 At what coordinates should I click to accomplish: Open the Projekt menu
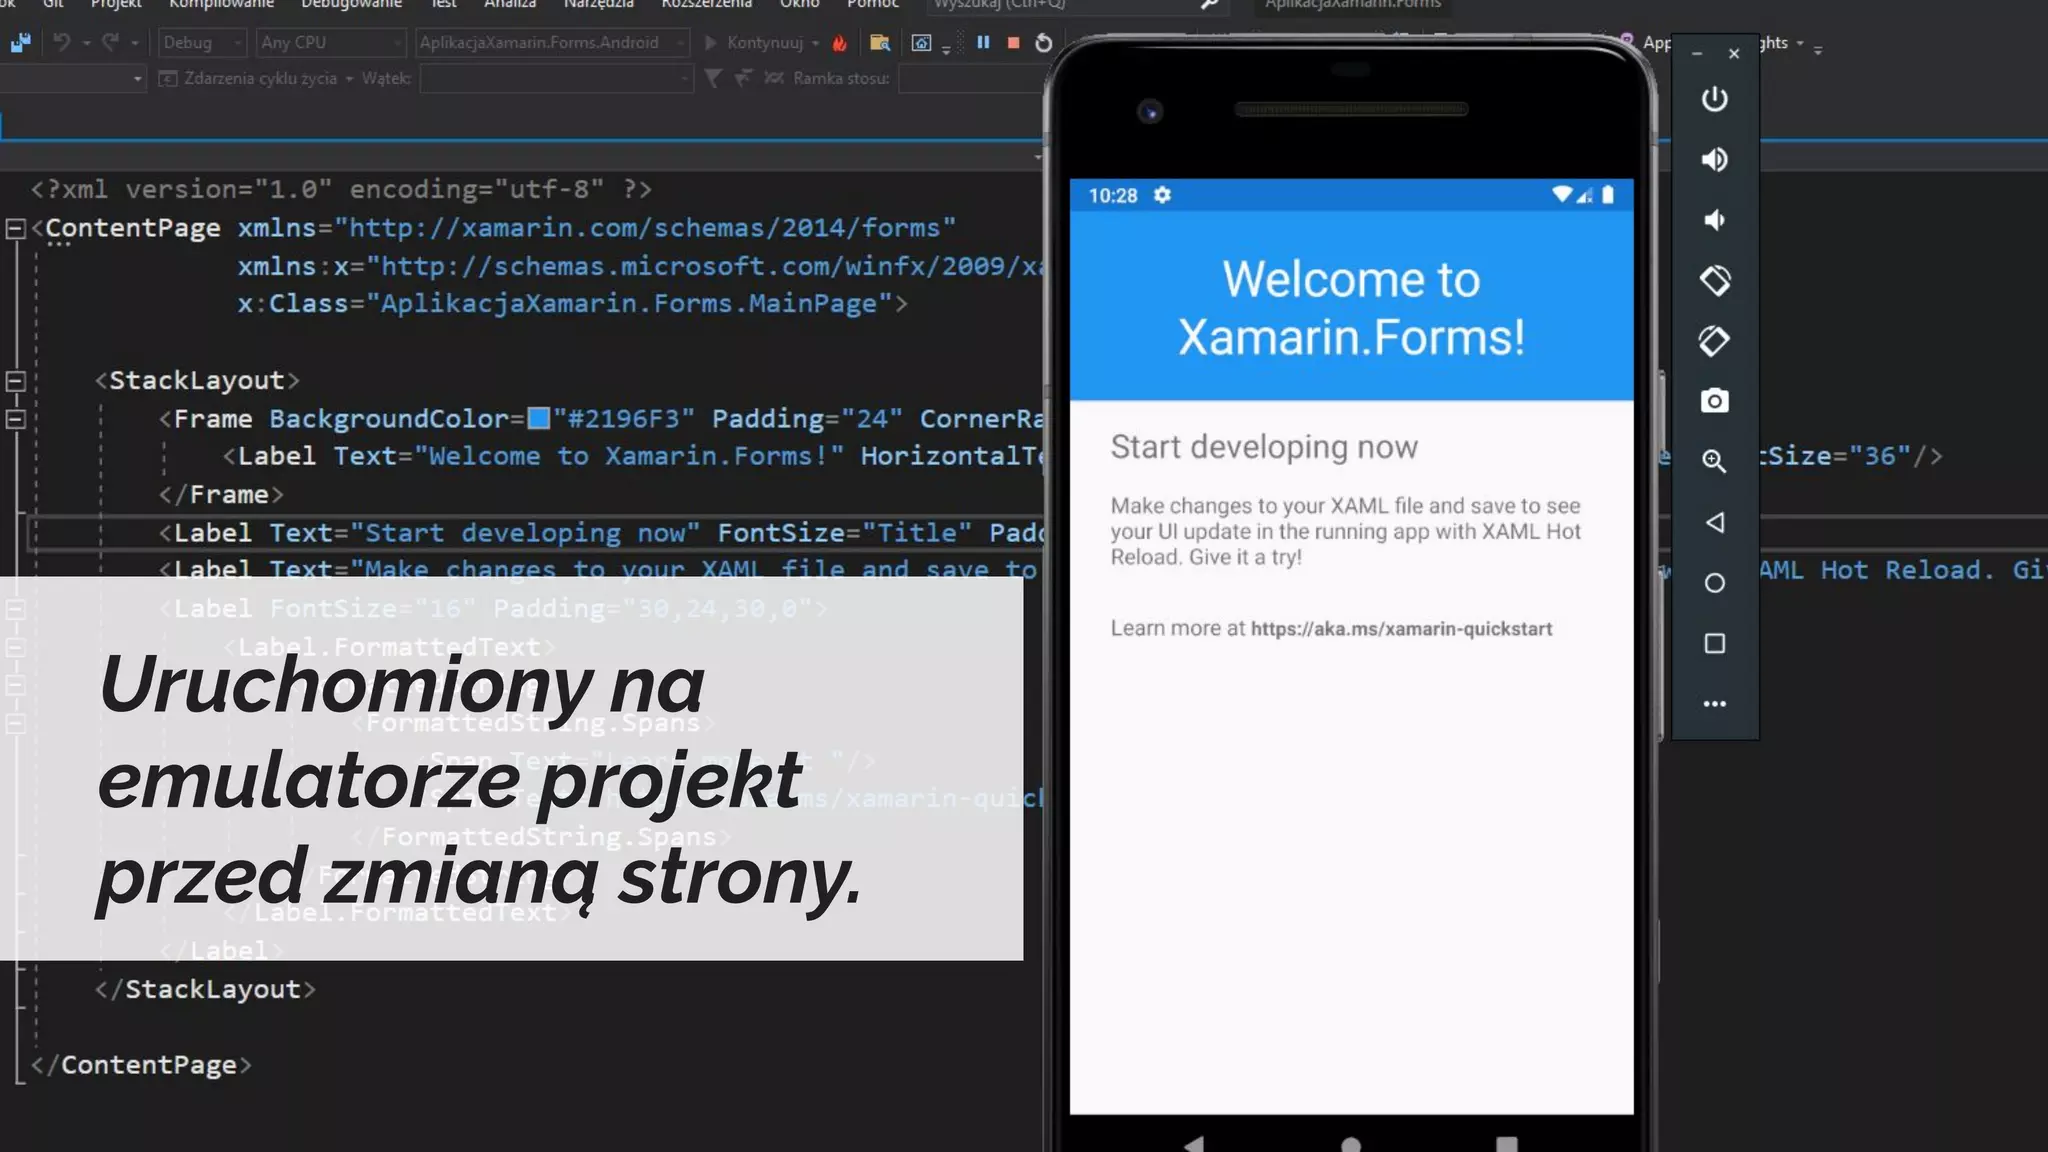pos(116,4)
